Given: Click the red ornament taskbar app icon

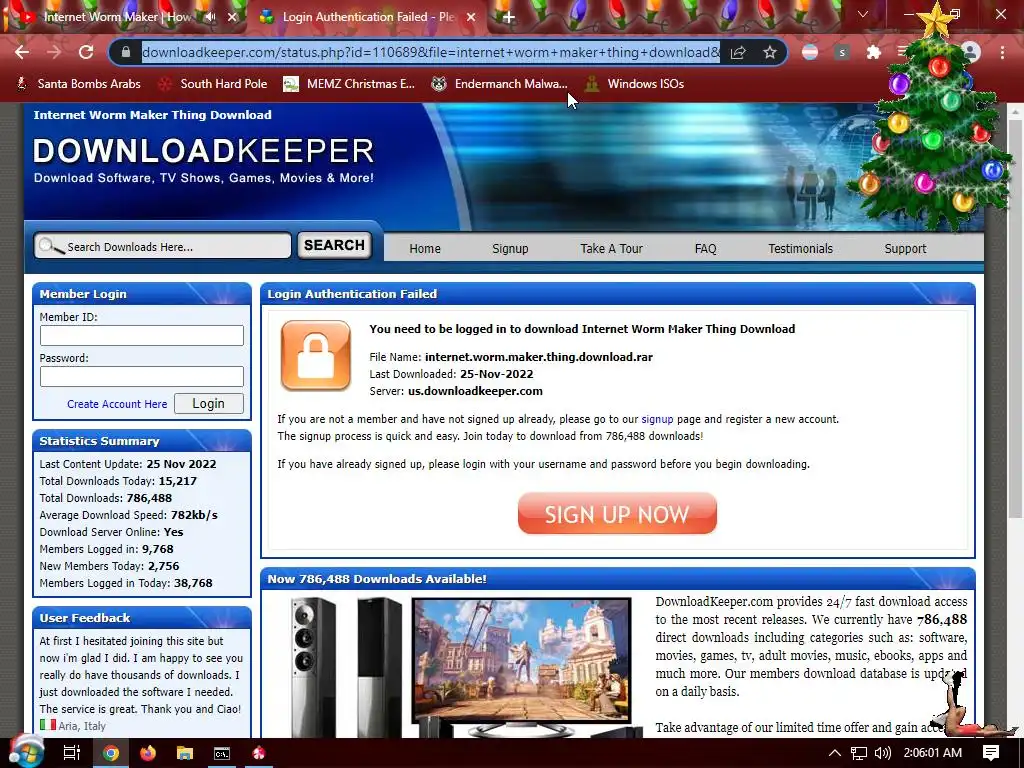Looking at the screenshot, I should 259,753.
